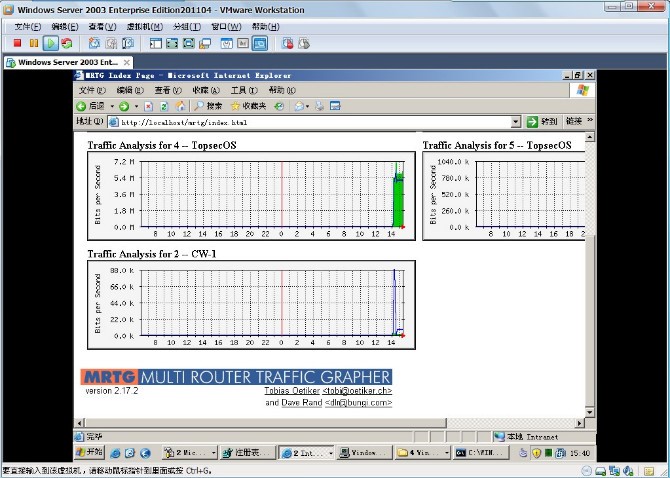Image resolution: width=670 pixels, height=478 pixels.
Task: Open the IE 工具(T) menu
Action: point(243,90)
